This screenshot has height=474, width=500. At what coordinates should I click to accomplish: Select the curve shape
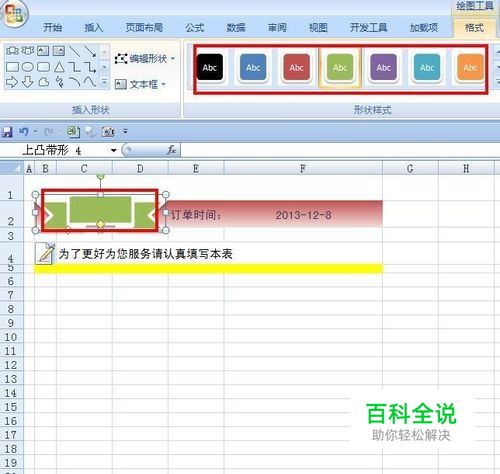90,82
